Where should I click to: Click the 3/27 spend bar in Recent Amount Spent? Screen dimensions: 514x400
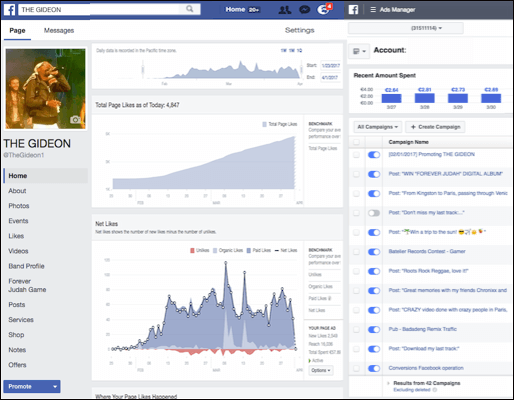[x=391, y=98]
